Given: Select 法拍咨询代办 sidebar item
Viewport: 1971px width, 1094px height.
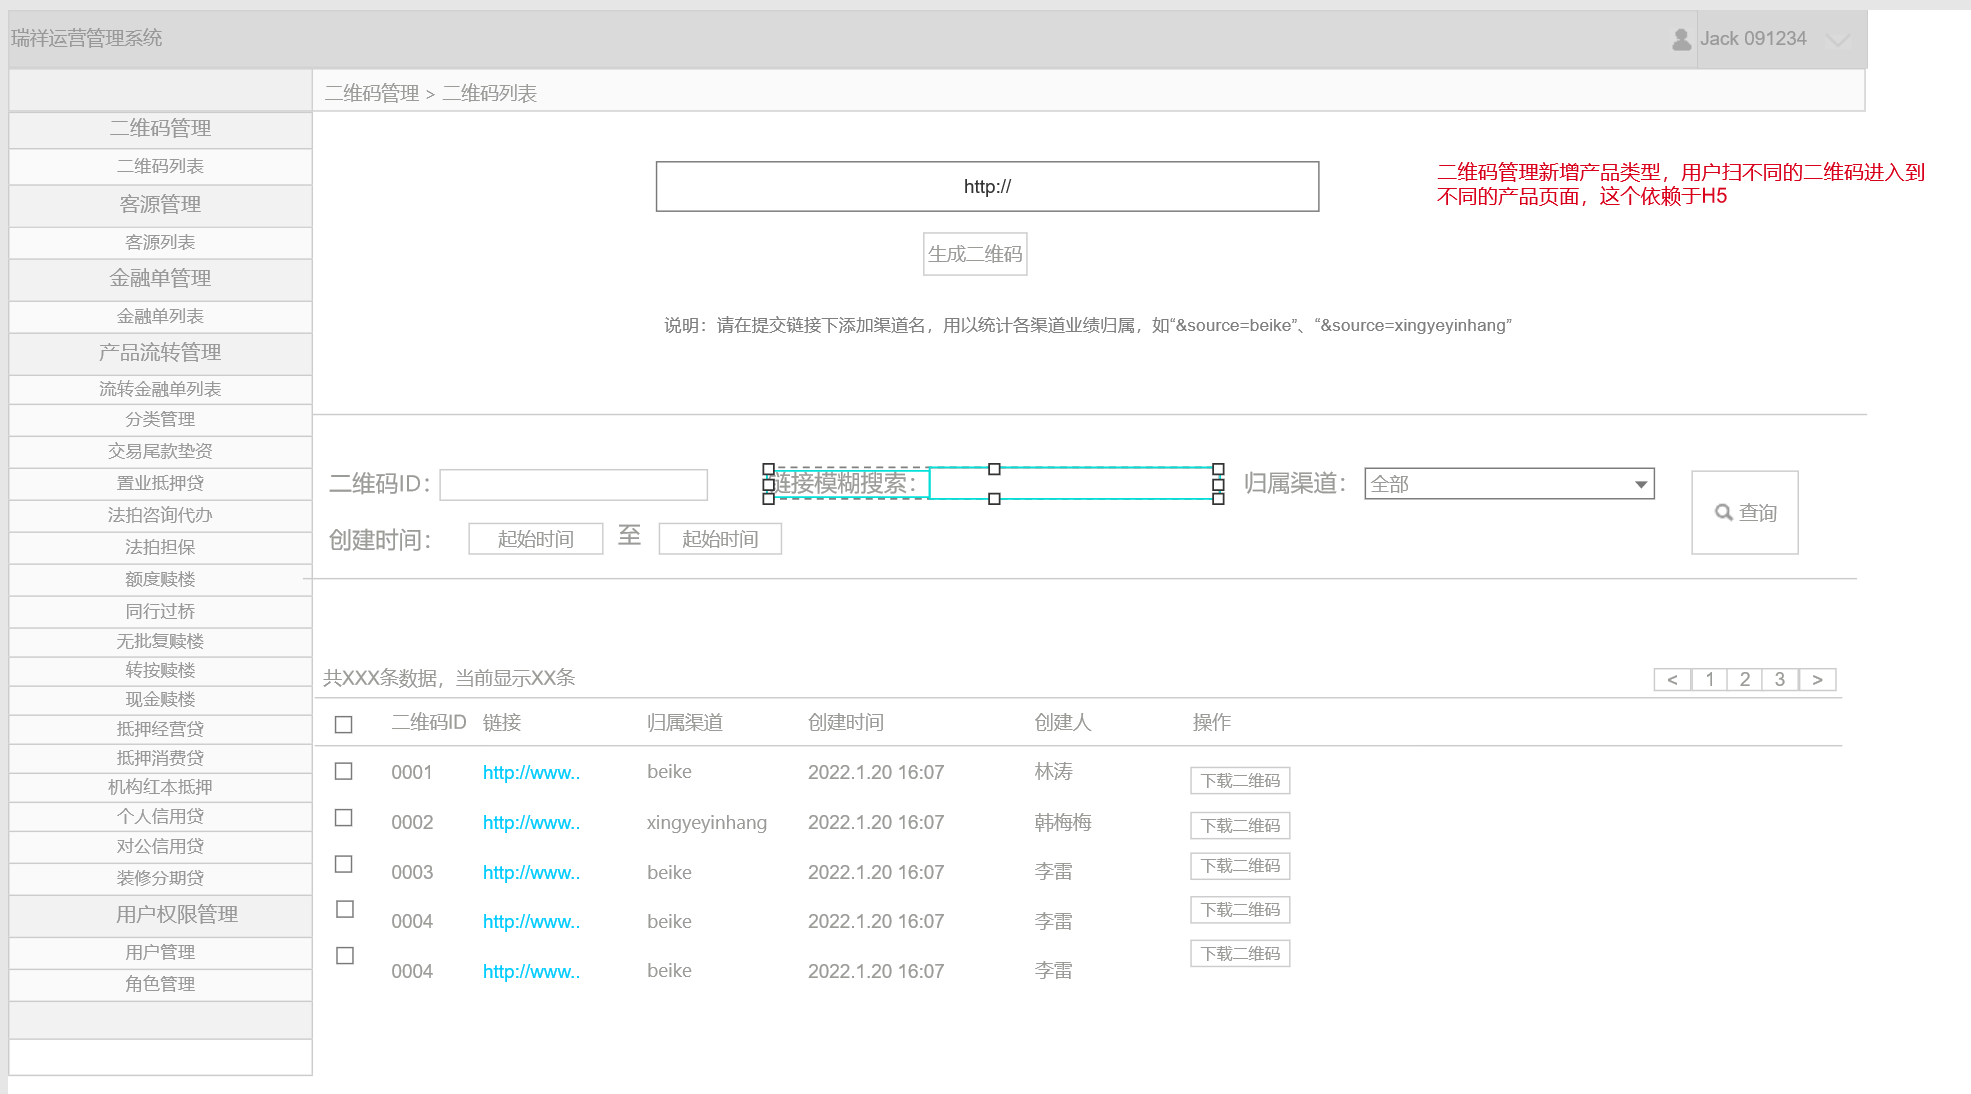Looking at the screenshot, I should 160,516.
